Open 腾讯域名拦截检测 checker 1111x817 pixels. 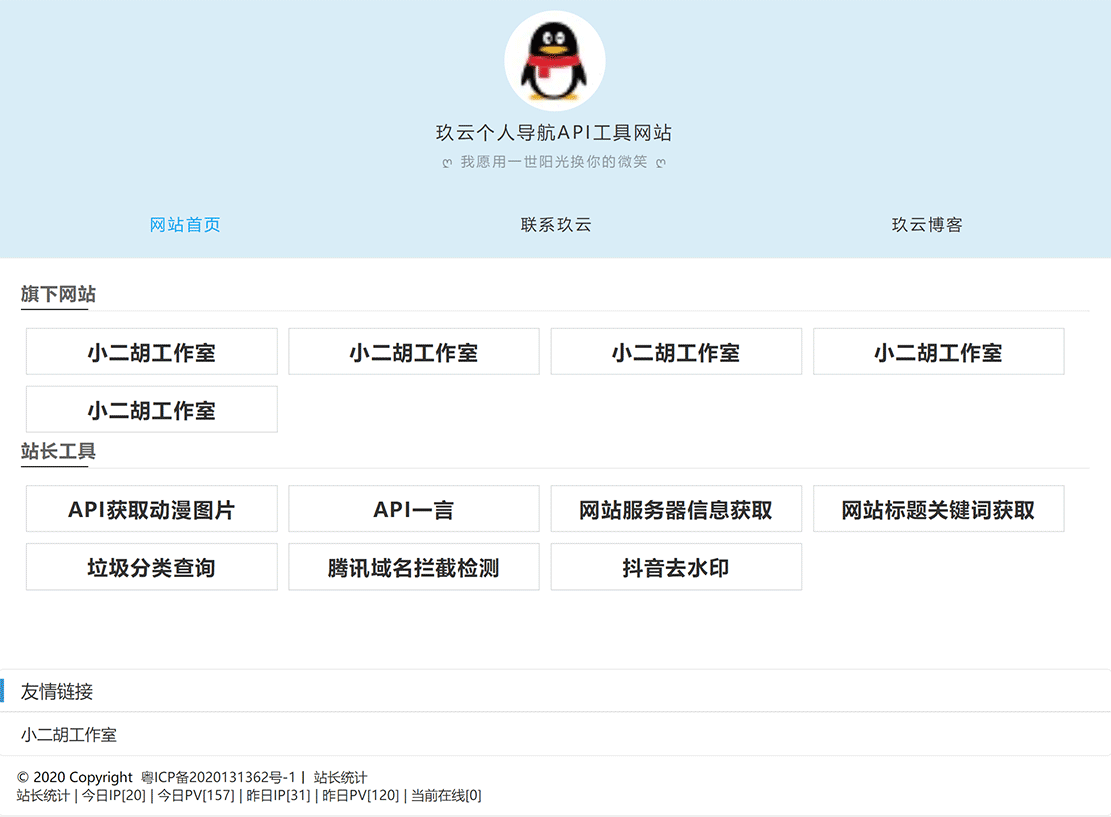click(413, 566)
